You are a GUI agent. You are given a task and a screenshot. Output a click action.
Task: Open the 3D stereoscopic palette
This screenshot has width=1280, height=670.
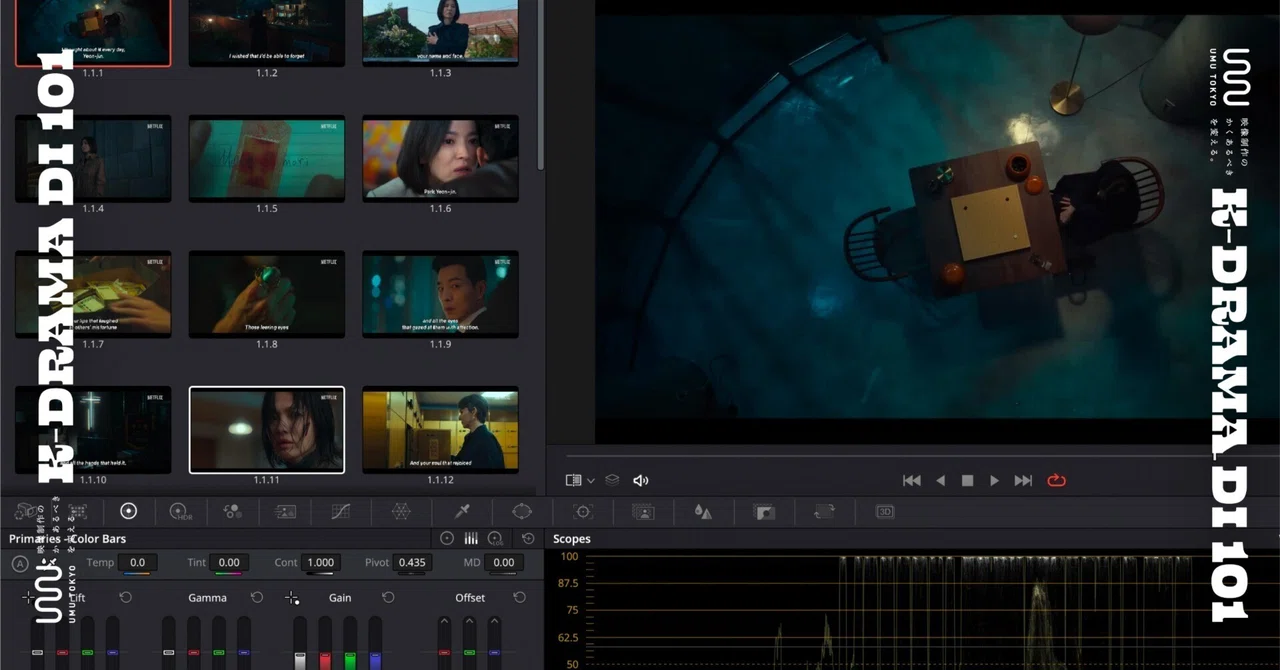point(885,511)
